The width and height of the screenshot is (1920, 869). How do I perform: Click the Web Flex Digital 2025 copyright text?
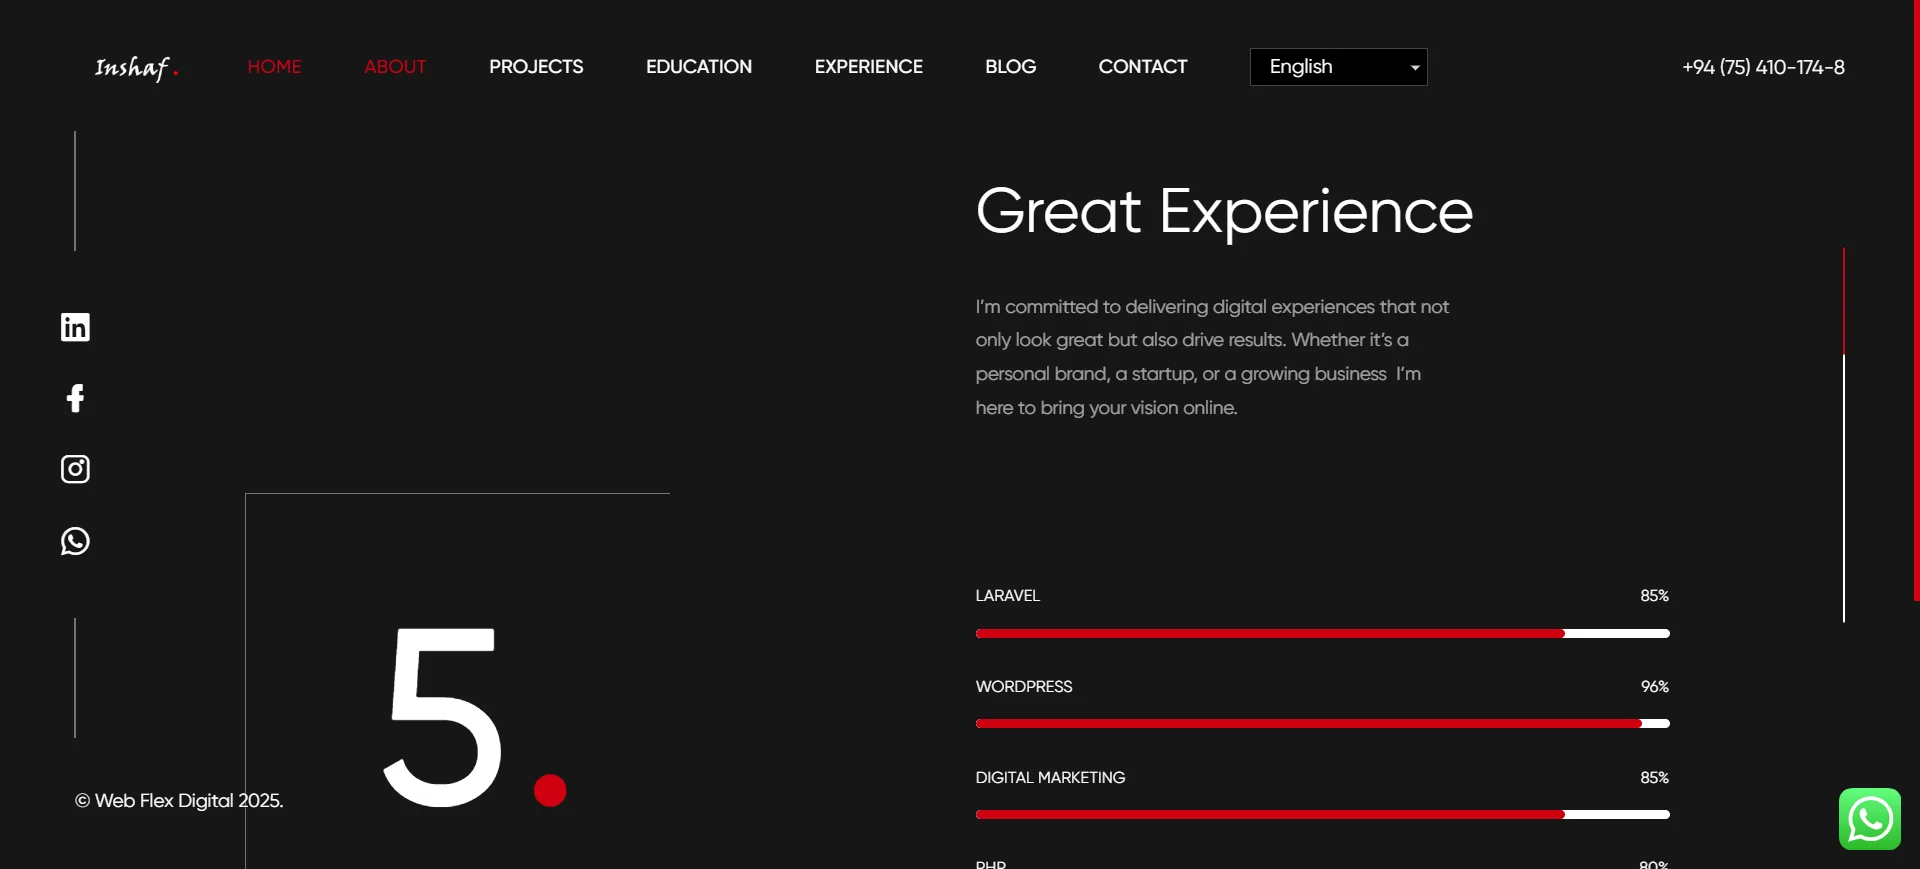point(179,801)
